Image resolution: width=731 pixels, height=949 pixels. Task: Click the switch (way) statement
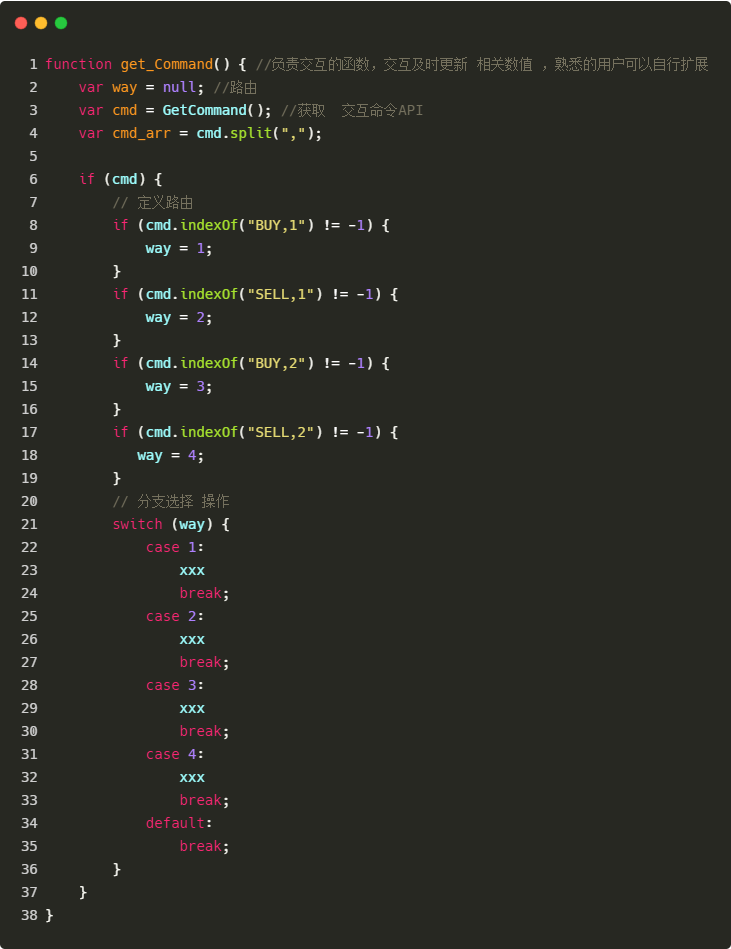171,524
